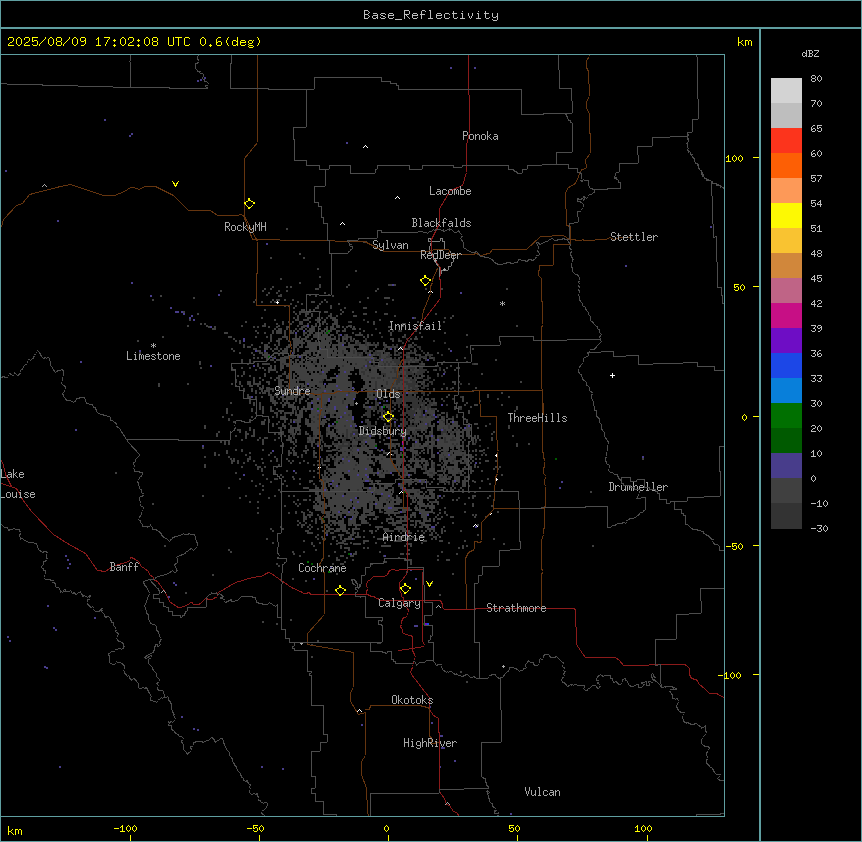Click the Olds town label
Screen dimensions: 862x842
388,394
